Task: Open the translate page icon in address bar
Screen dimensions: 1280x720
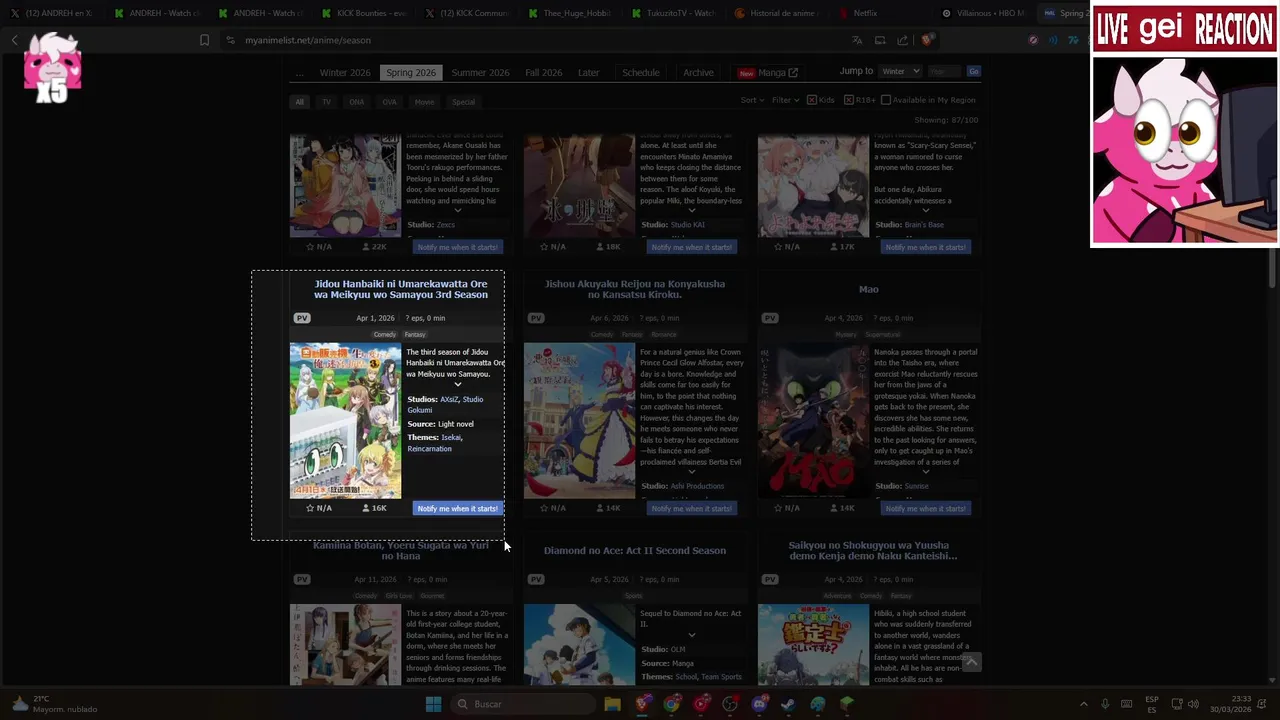Action: 857,40
